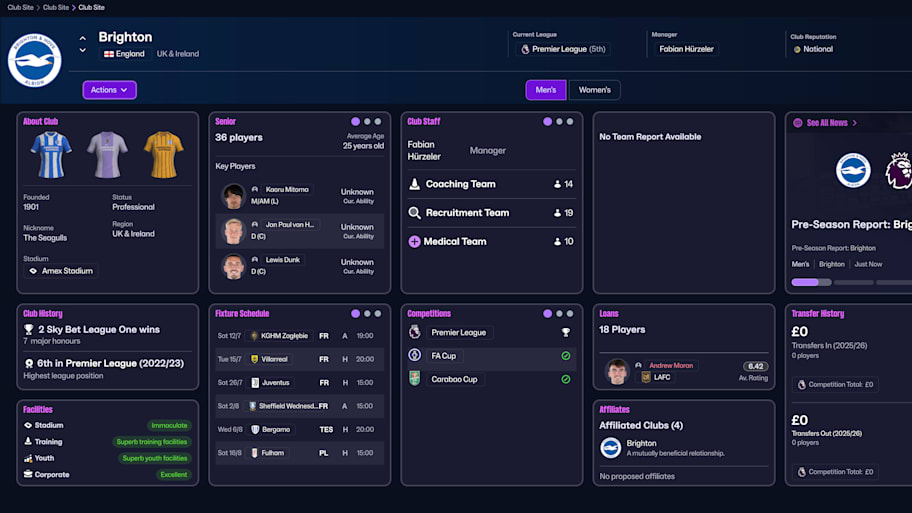Click the Youth facilities icon

28,458
